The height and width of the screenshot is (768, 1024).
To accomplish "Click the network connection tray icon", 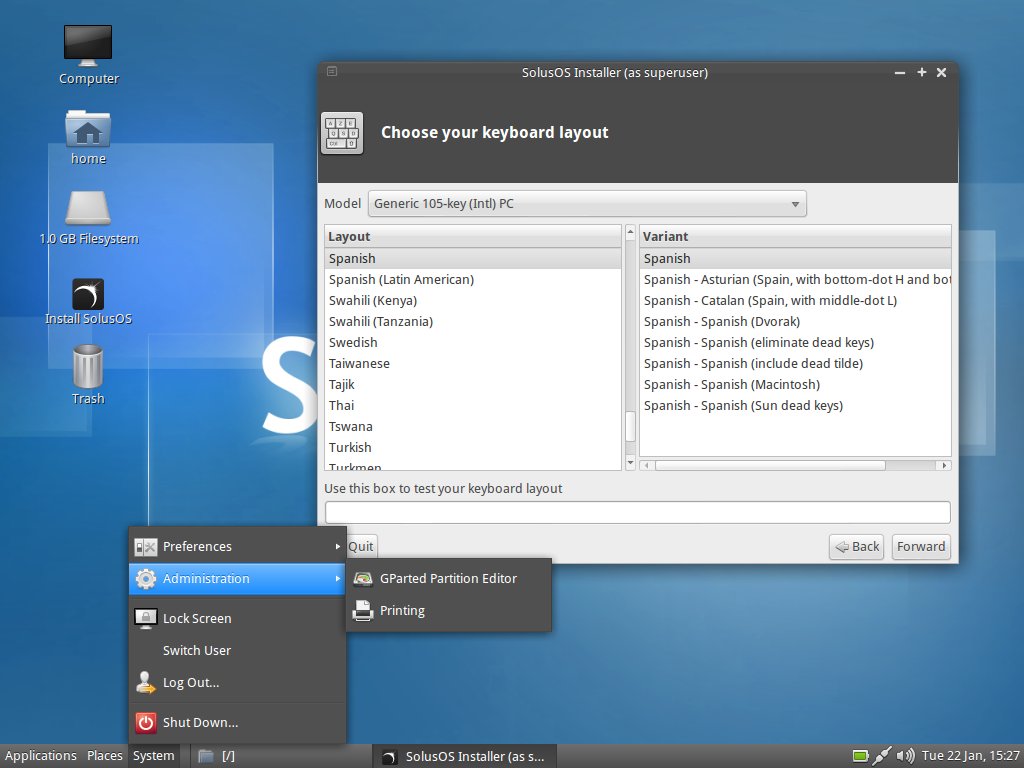I will [882, 756].
